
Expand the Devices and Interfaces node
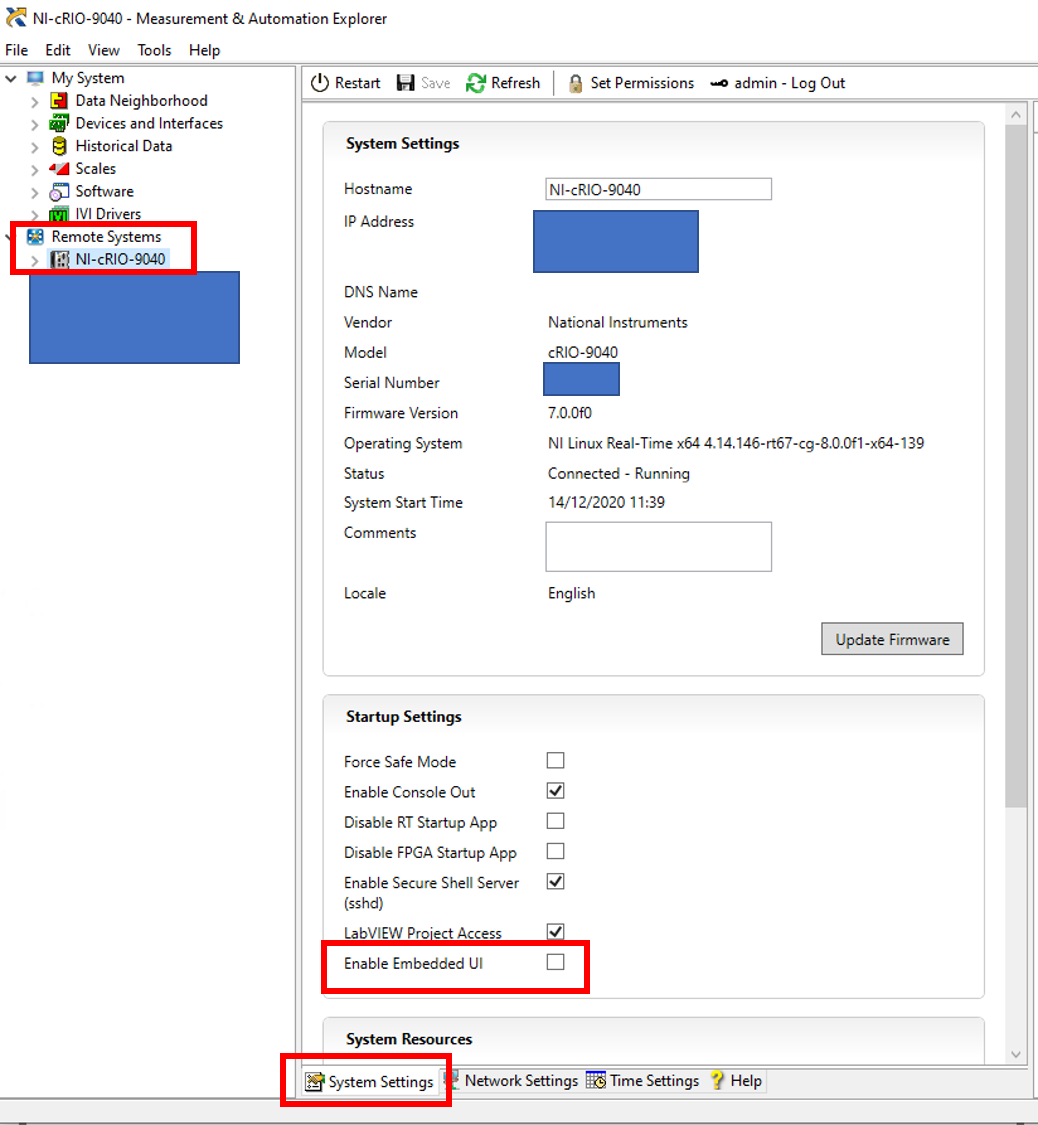pyautogui.click(x=34, y=124)
